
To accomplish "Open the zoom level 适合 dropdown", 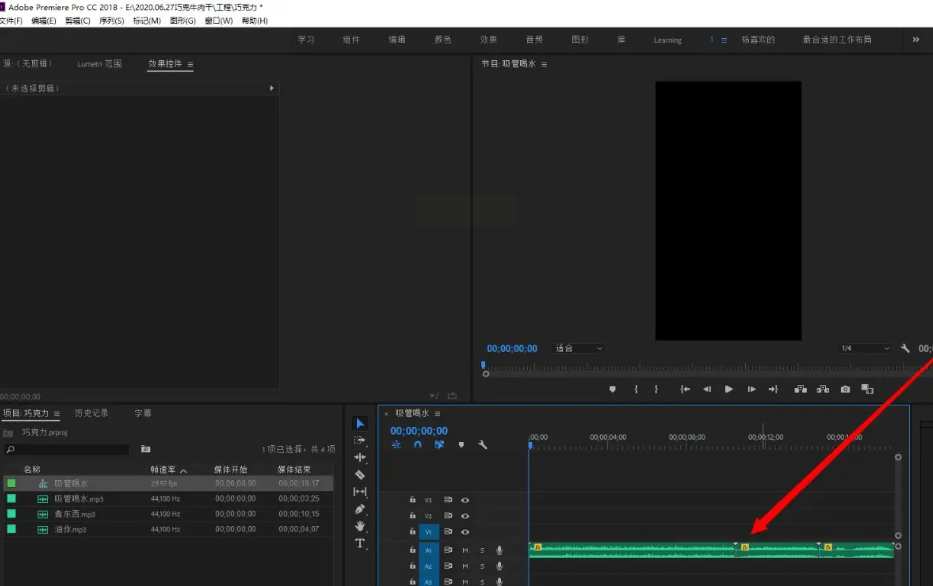I will coord(579,348).
